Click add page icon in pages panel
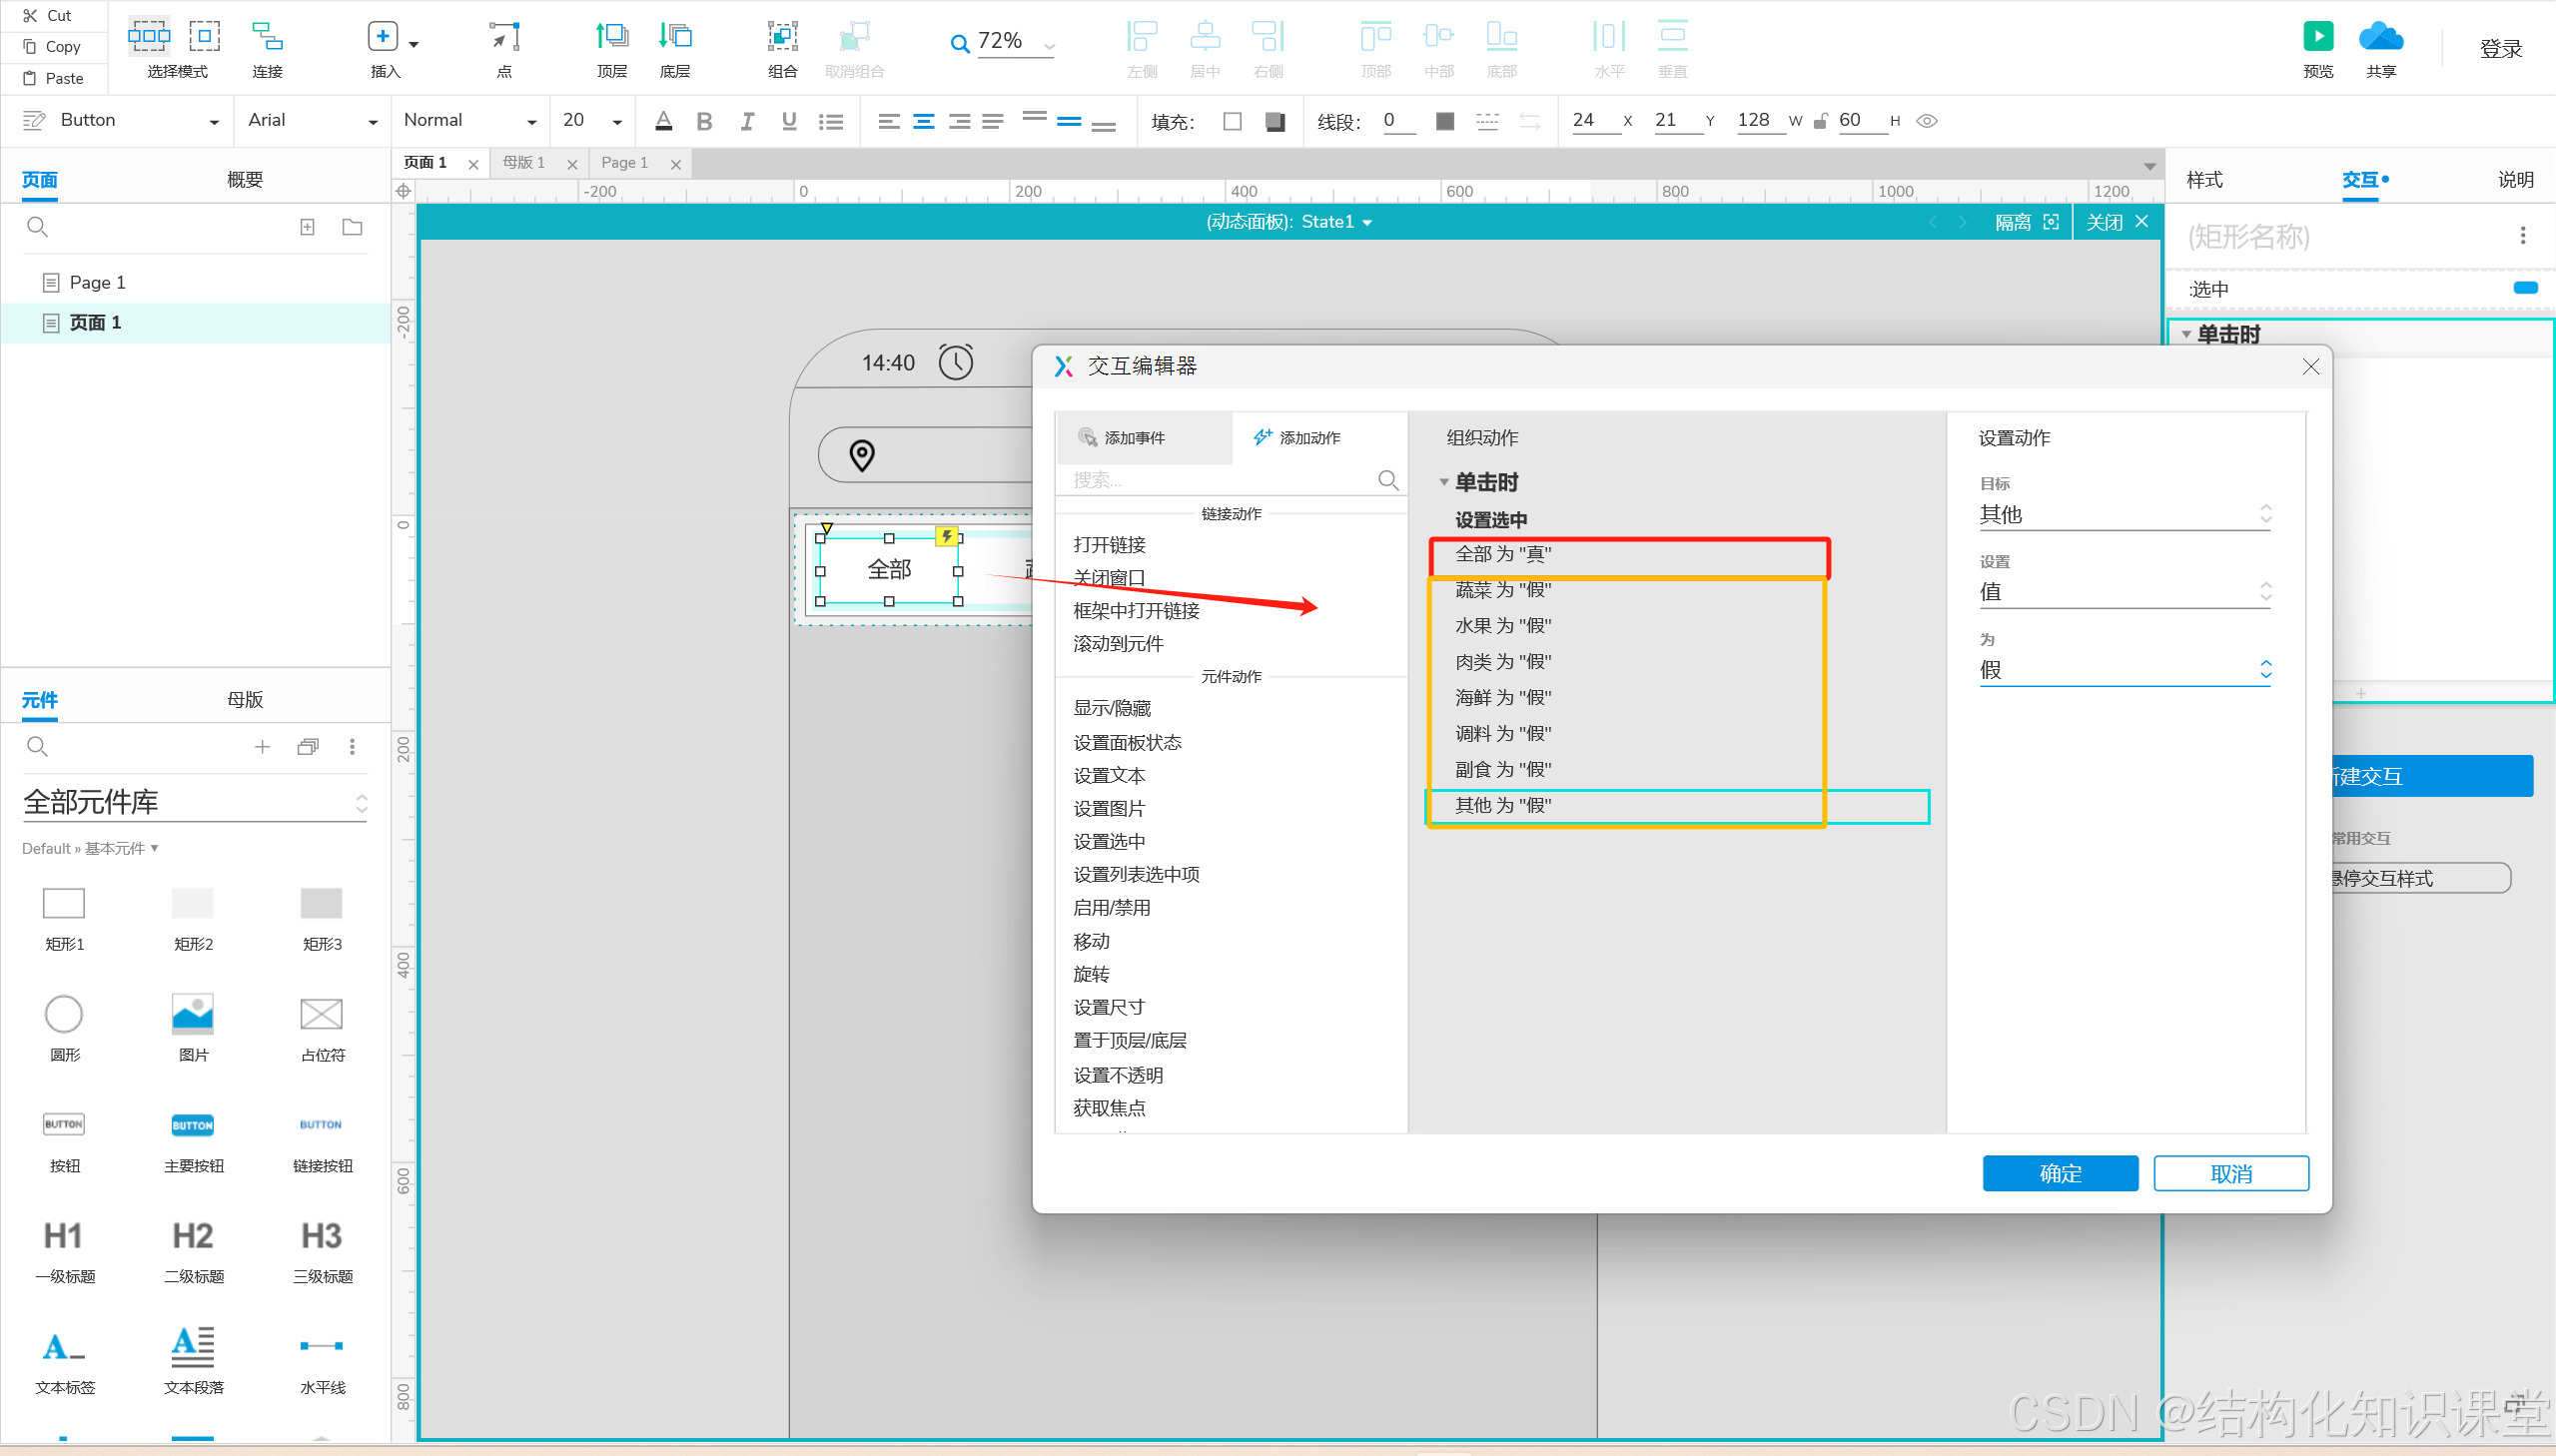Image resolution: width=2556 pixels, height=1456 pixels. point(308,227)
